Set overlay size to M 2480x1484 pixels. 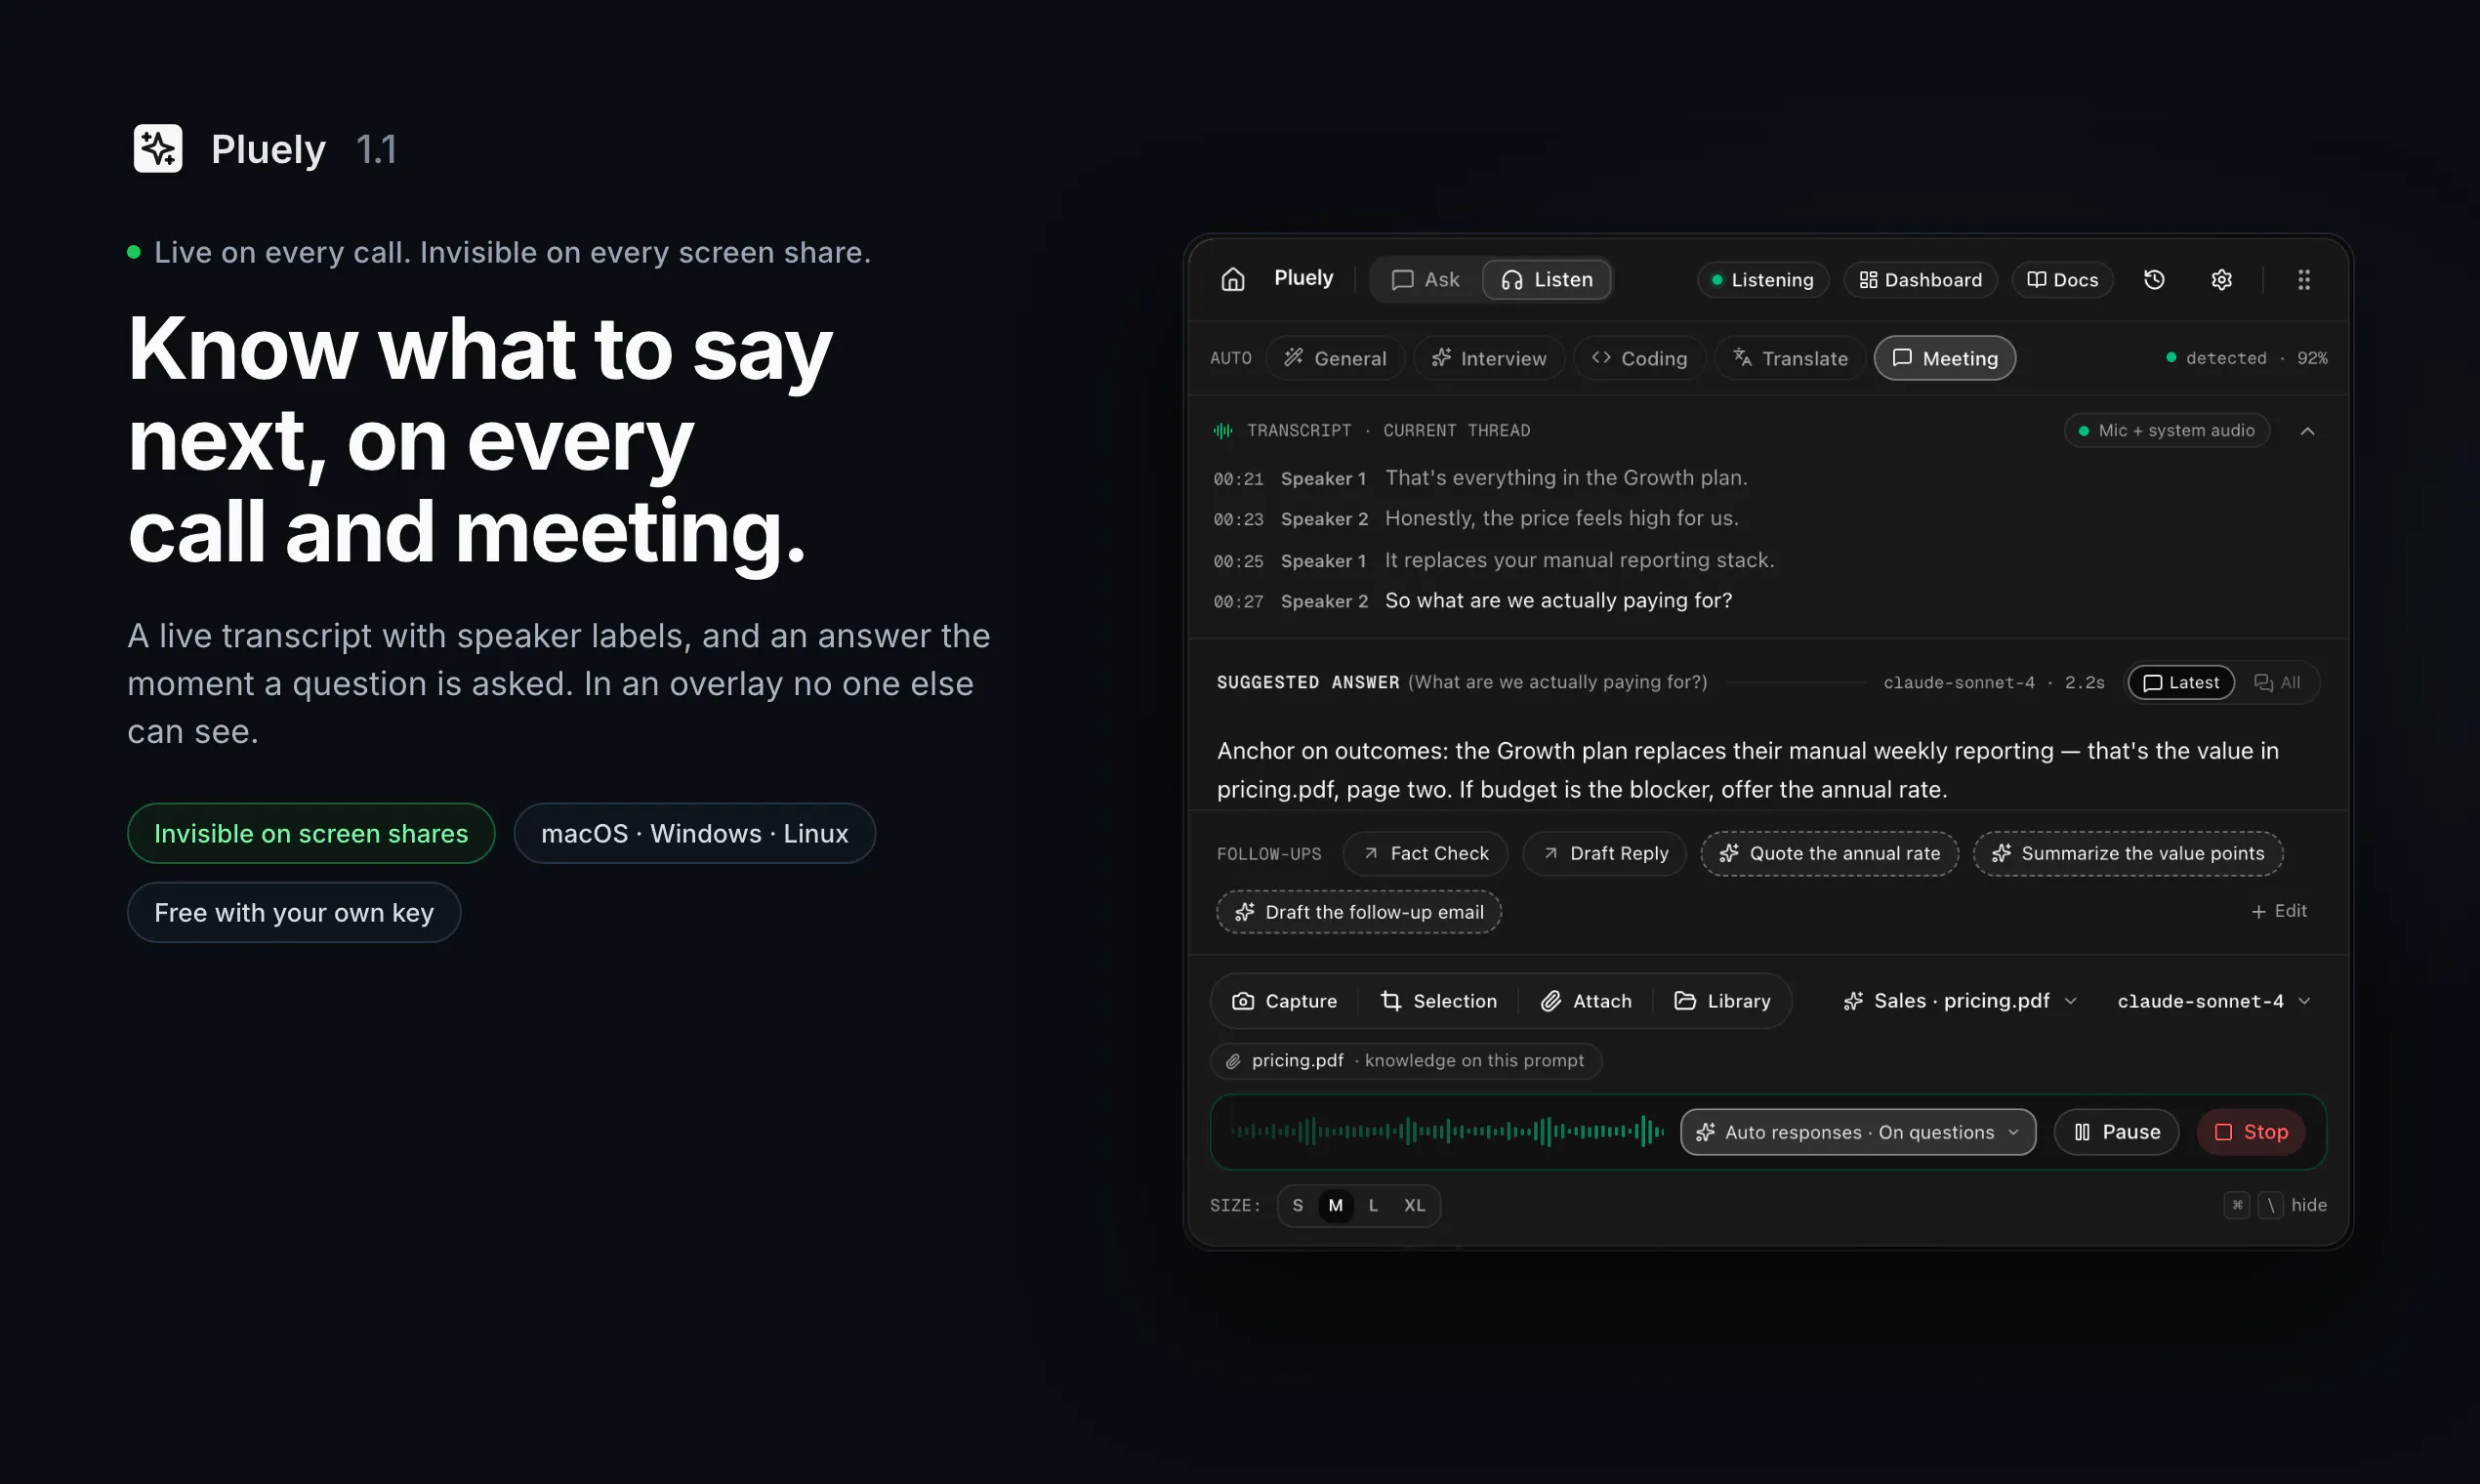coord(1335,1206)
